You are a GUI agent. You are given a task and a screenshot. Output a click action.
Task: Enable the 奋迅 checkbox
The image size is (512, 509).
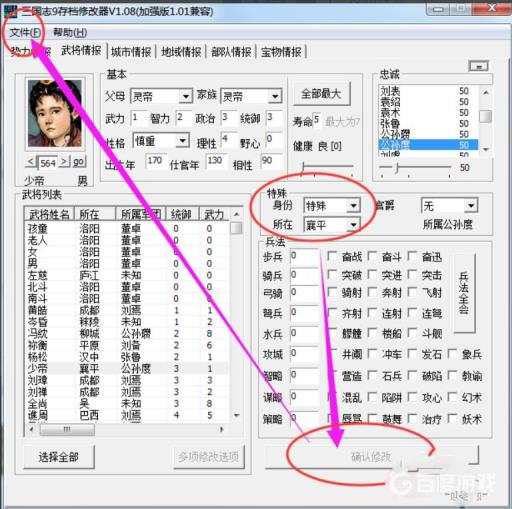[x=412, y=256]
